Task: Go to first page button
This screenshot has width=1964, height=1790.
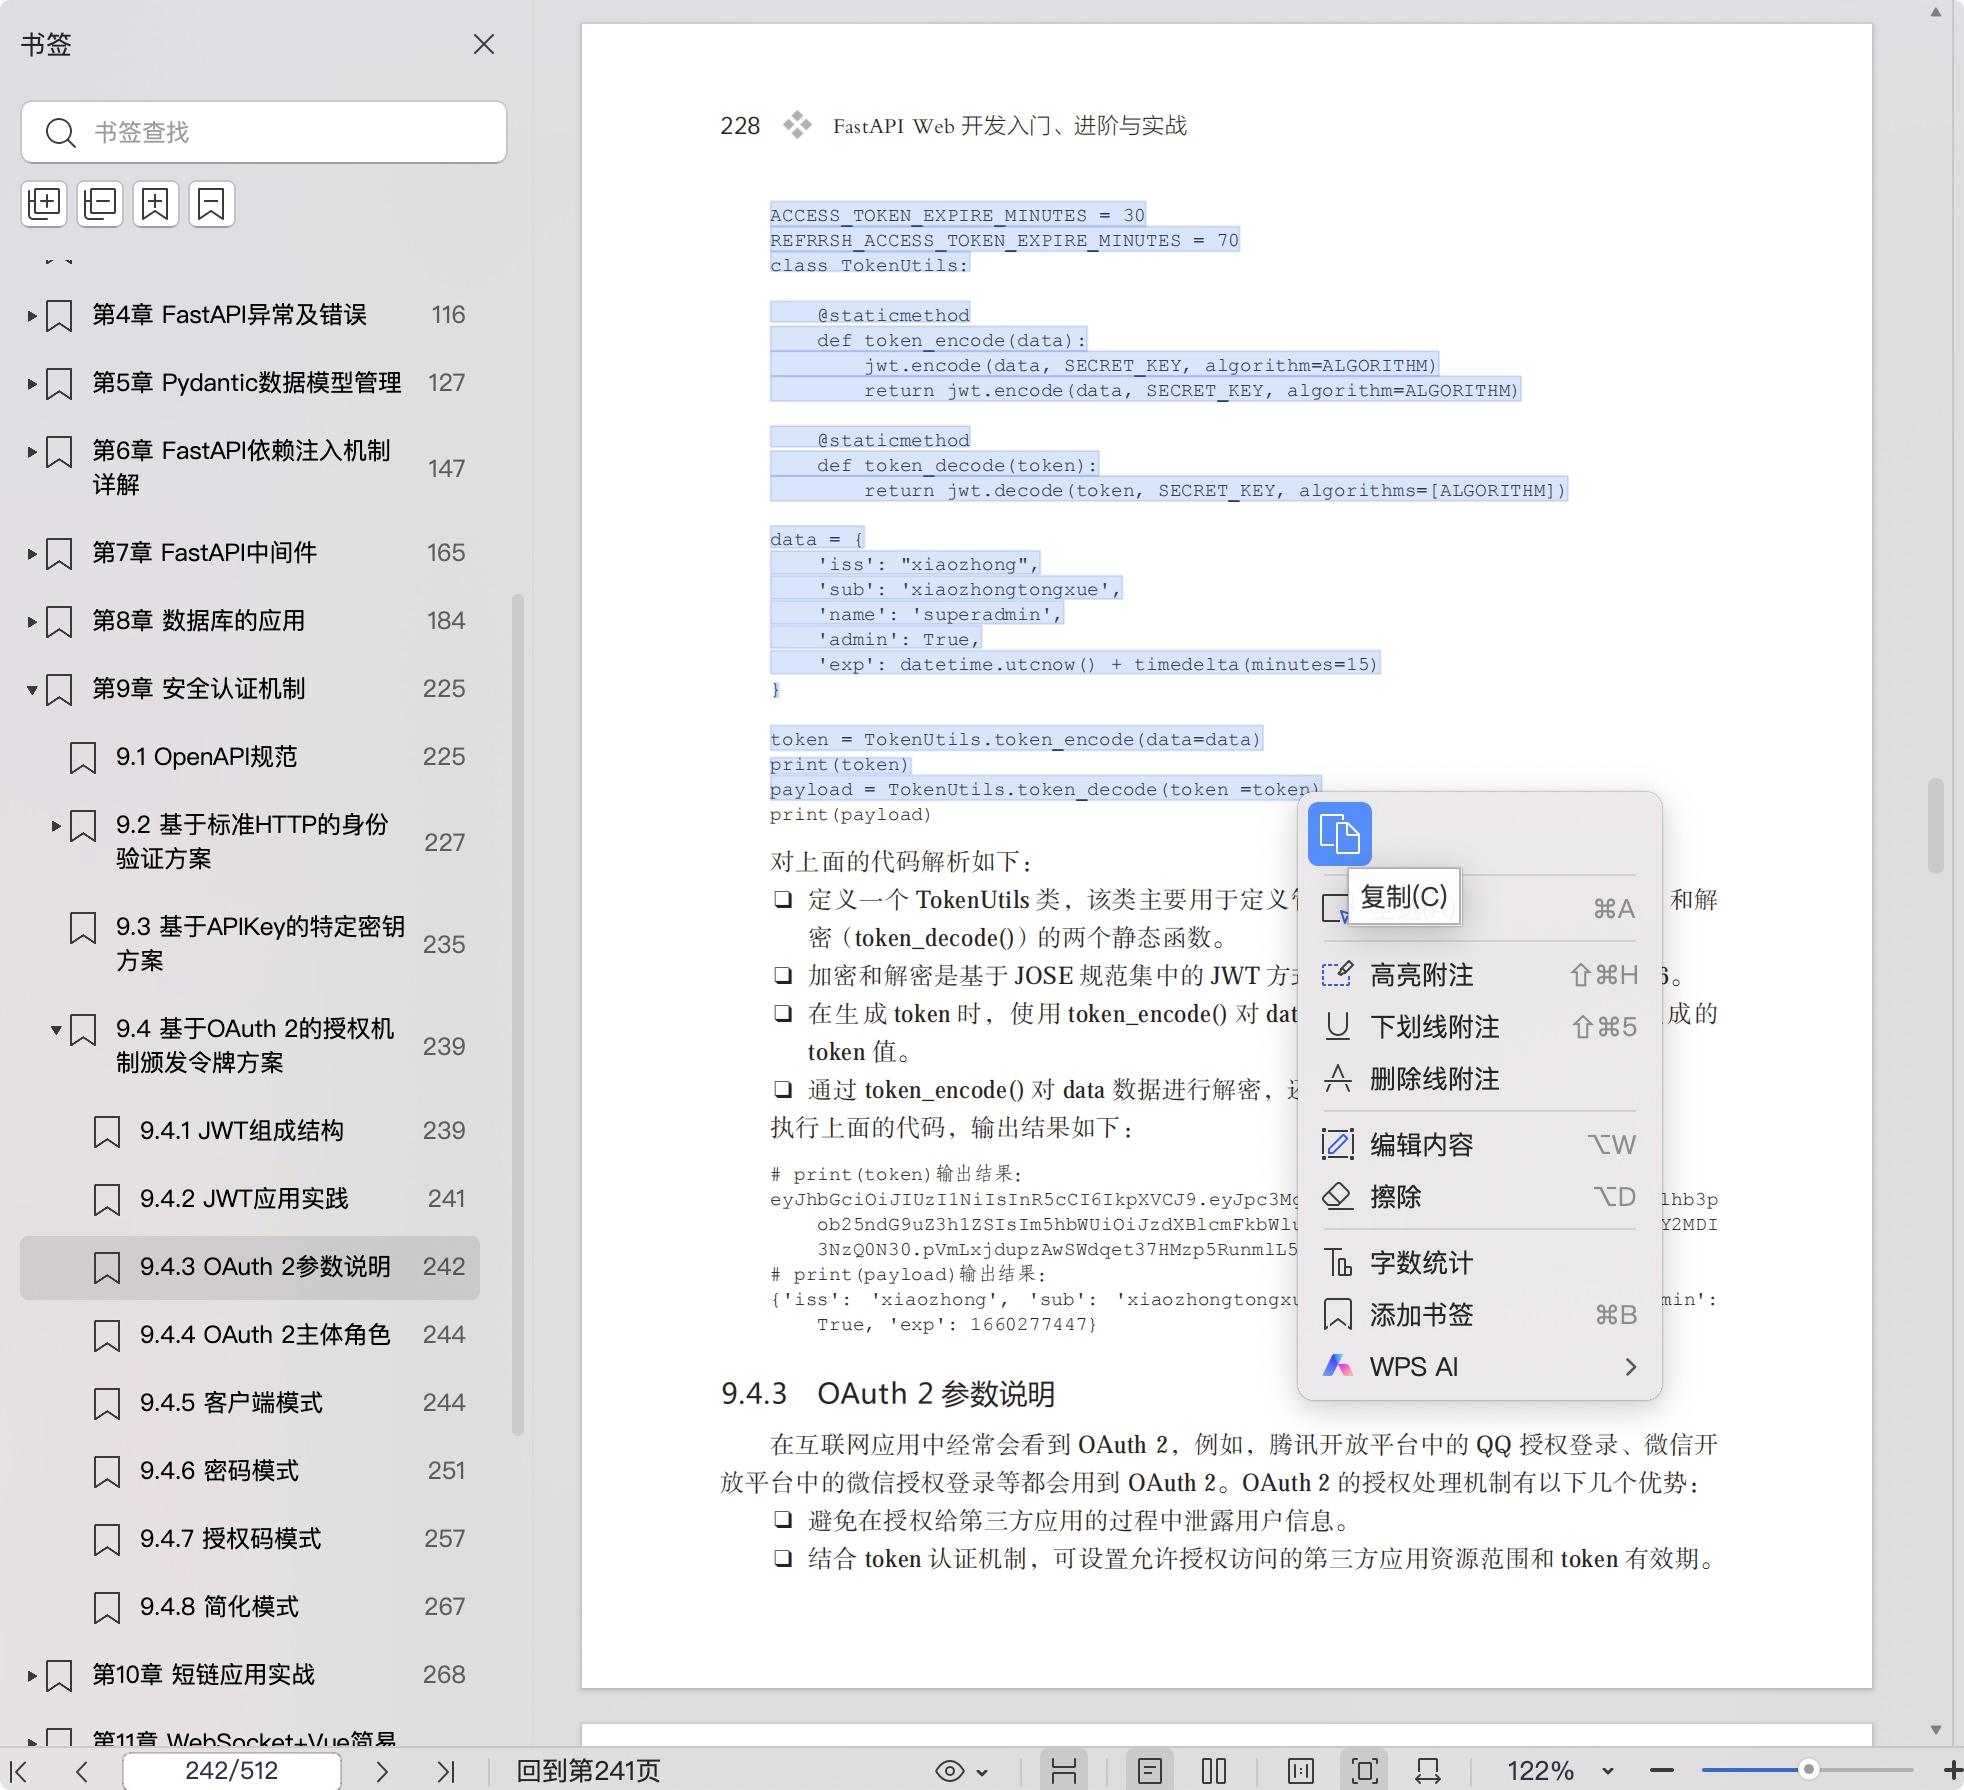Action: [19, 1771]
